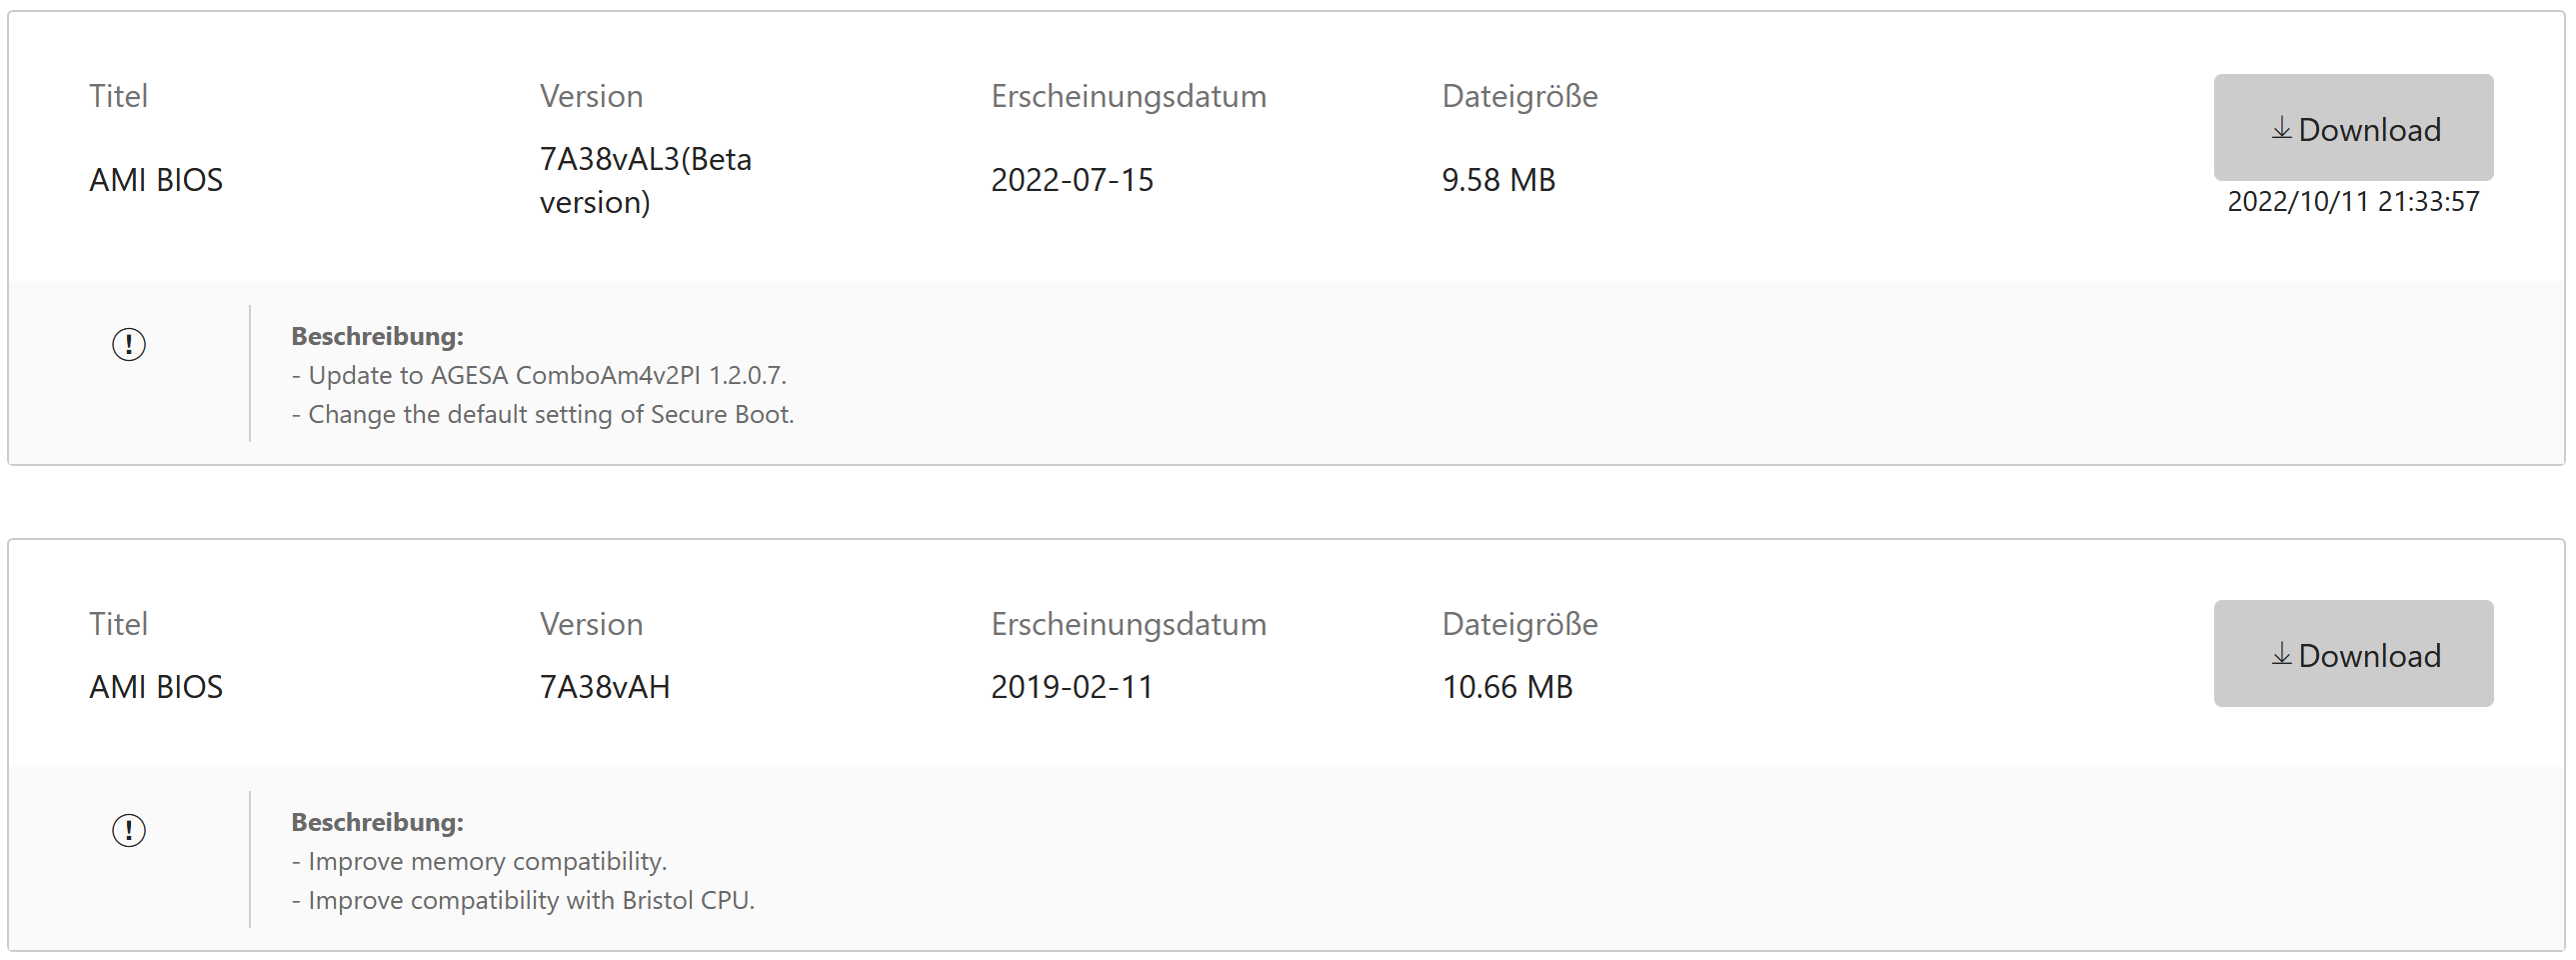Click the AGESA ComboAm4v2PI 1.2.0.7 update line
The width and height of the screenshot is (2576, 960).
[x=539, y=375]
